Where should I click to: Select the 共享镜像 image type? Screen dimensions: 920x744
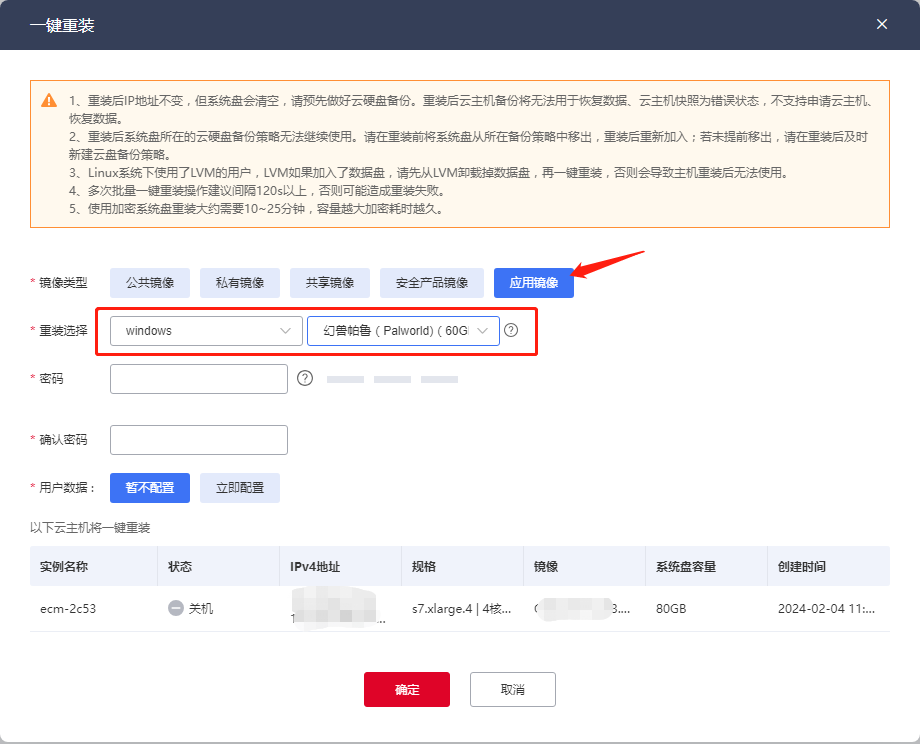pos(330,283)
